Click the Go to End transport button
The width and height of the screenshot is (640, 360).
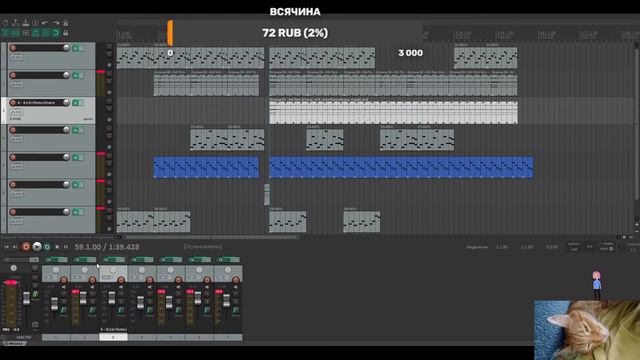(15, 247)
